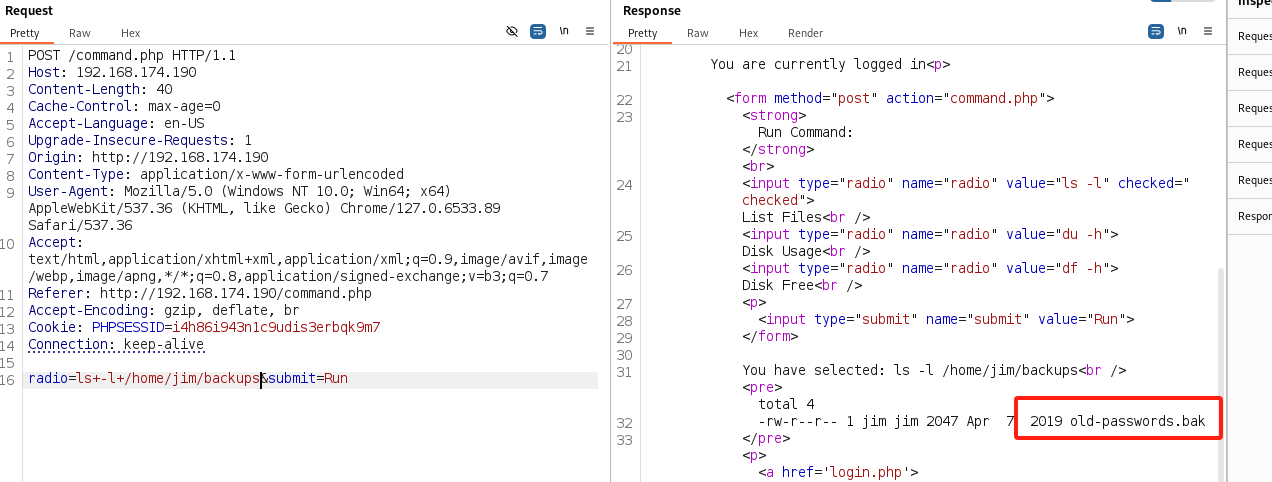This screenshot has width=1272, height=482.
Task: Click the a href='login.php' response line
Action: (x=838, y=472)
